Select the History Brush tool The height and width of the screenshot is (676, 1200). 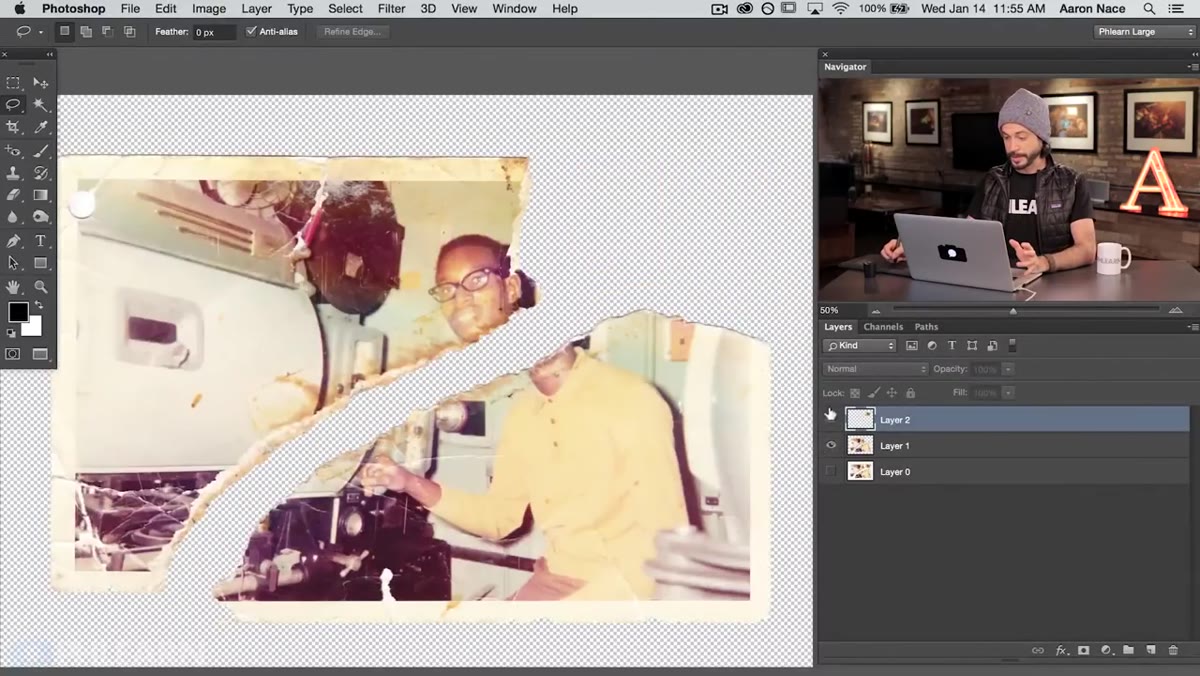(41, 173)
